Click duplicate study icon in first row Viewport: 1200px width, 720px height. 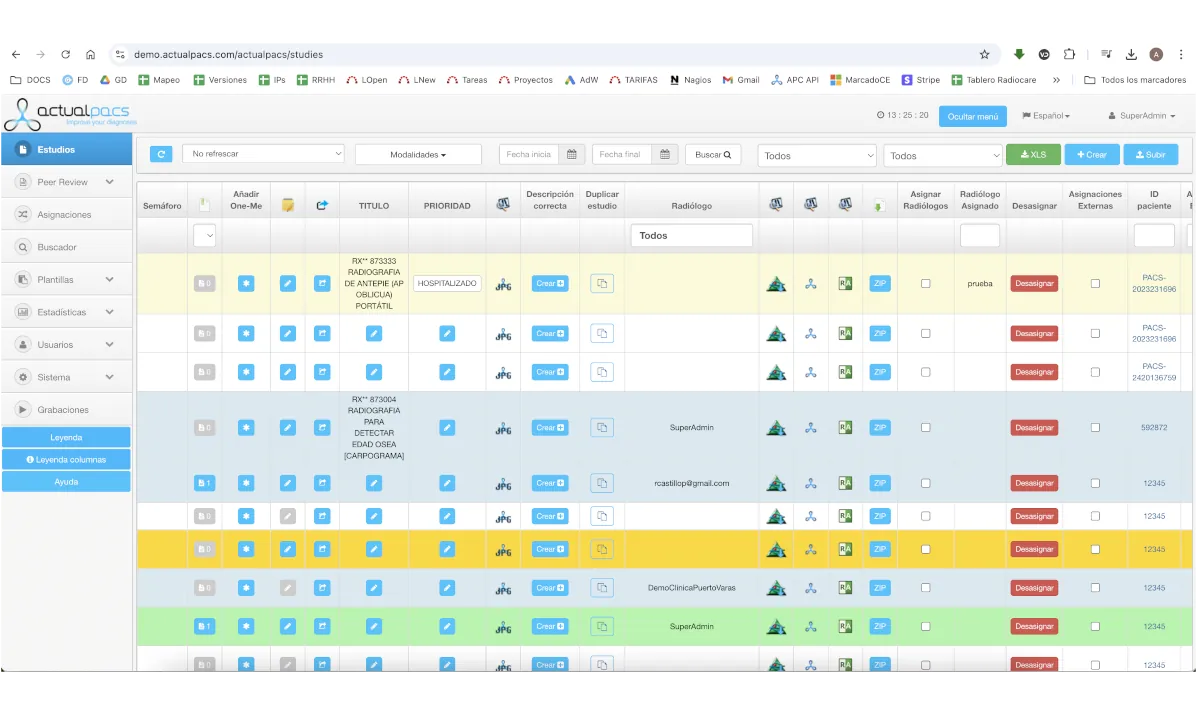(x=602, y=284)
